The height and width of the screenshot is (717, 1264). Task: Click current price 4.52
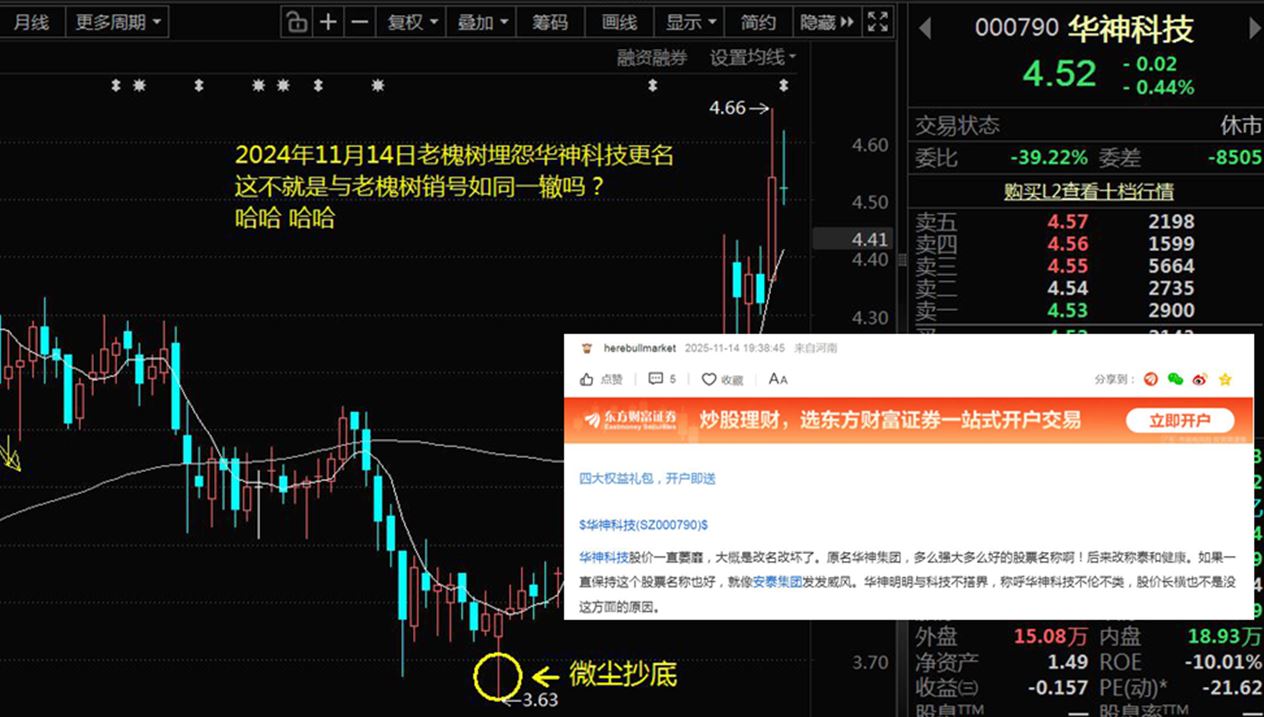click(1058, 74)
